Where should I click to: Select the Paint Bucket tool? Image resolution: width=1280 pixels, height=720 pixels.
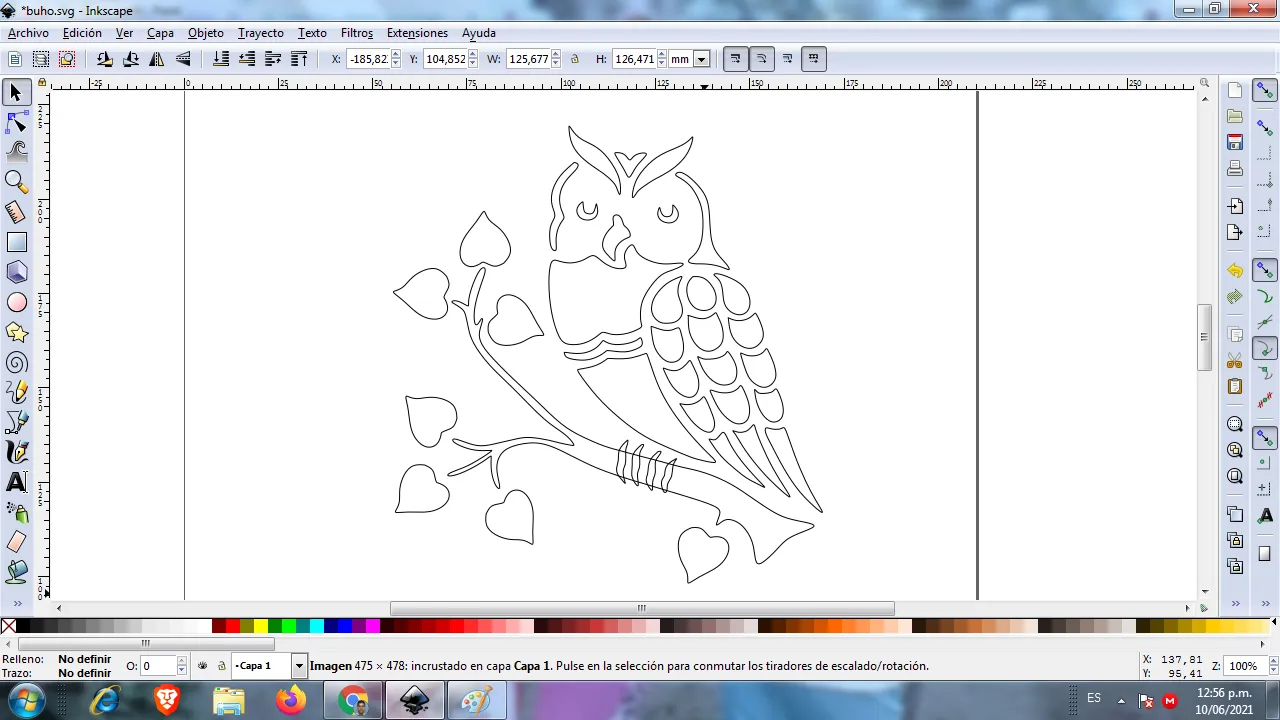tap(16, 572)
